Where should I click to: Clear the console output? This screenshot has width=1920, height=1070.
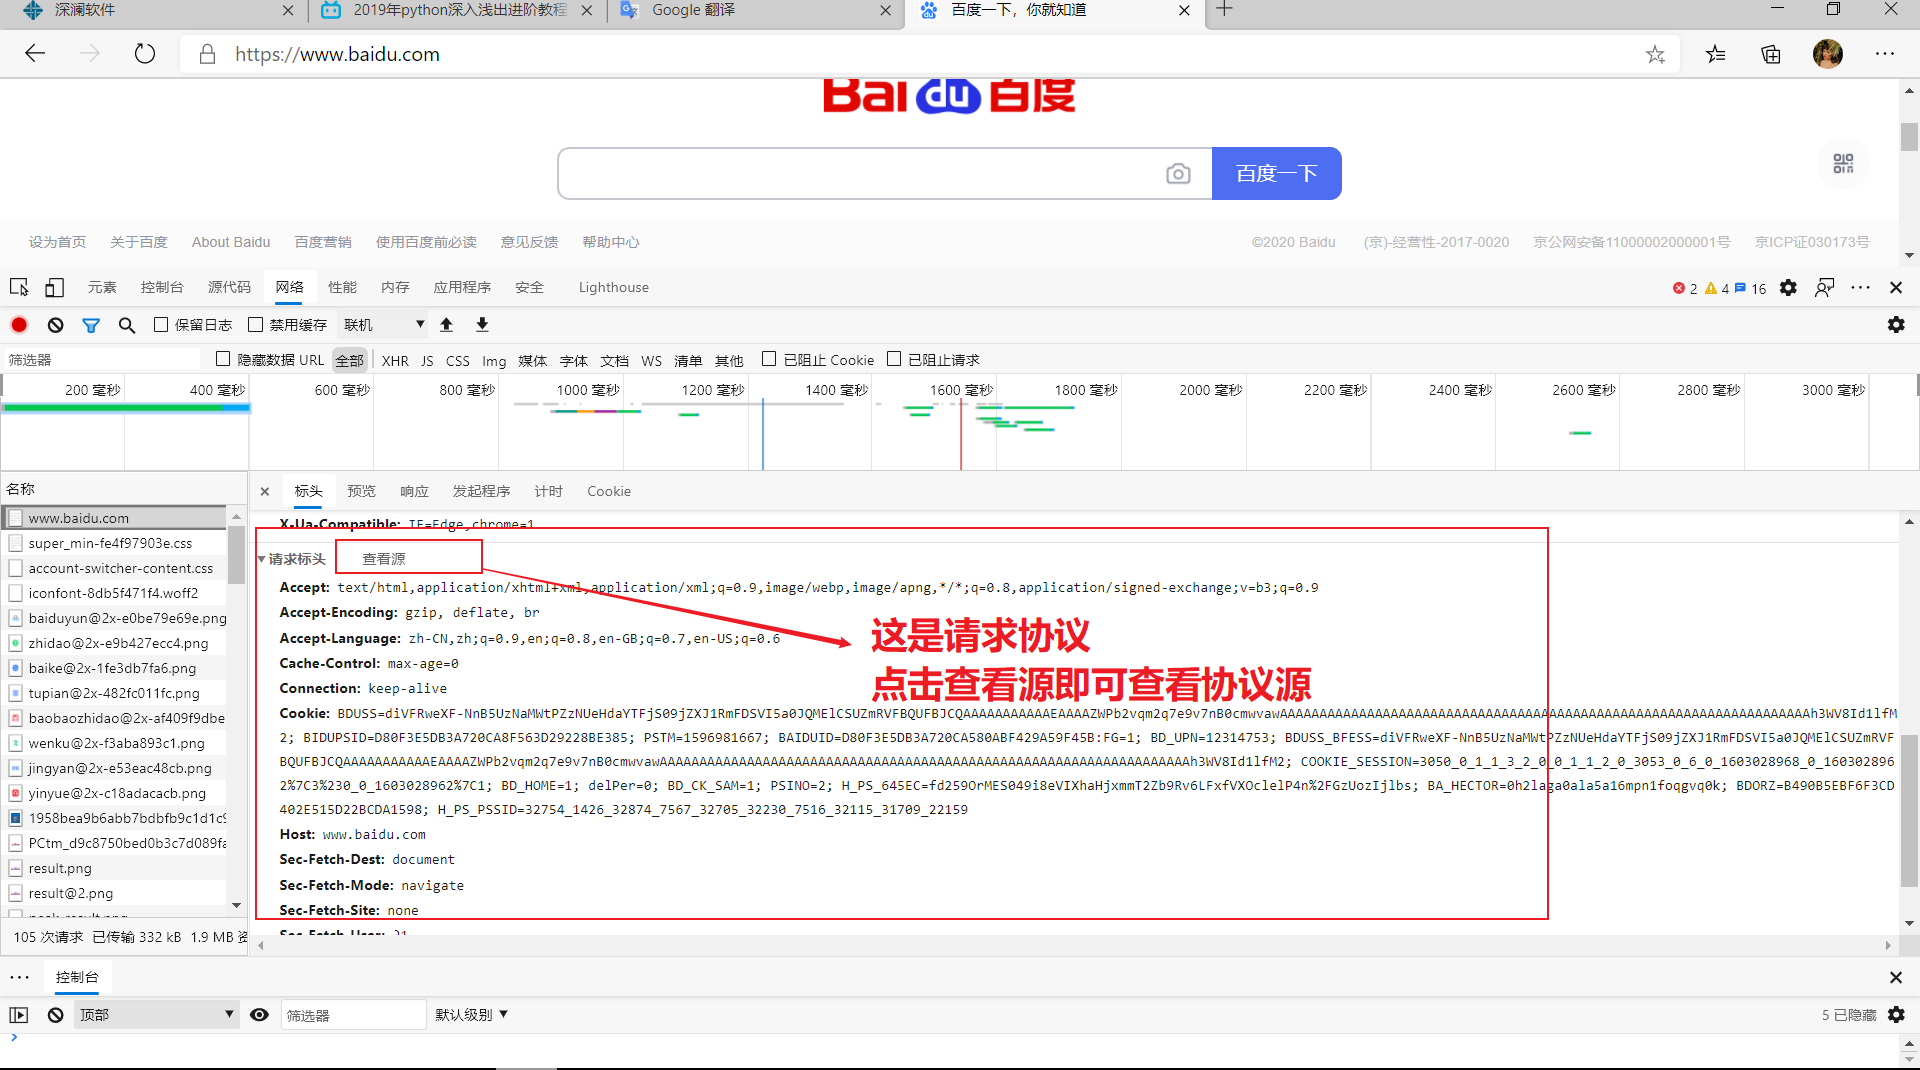pos(56,1015)
